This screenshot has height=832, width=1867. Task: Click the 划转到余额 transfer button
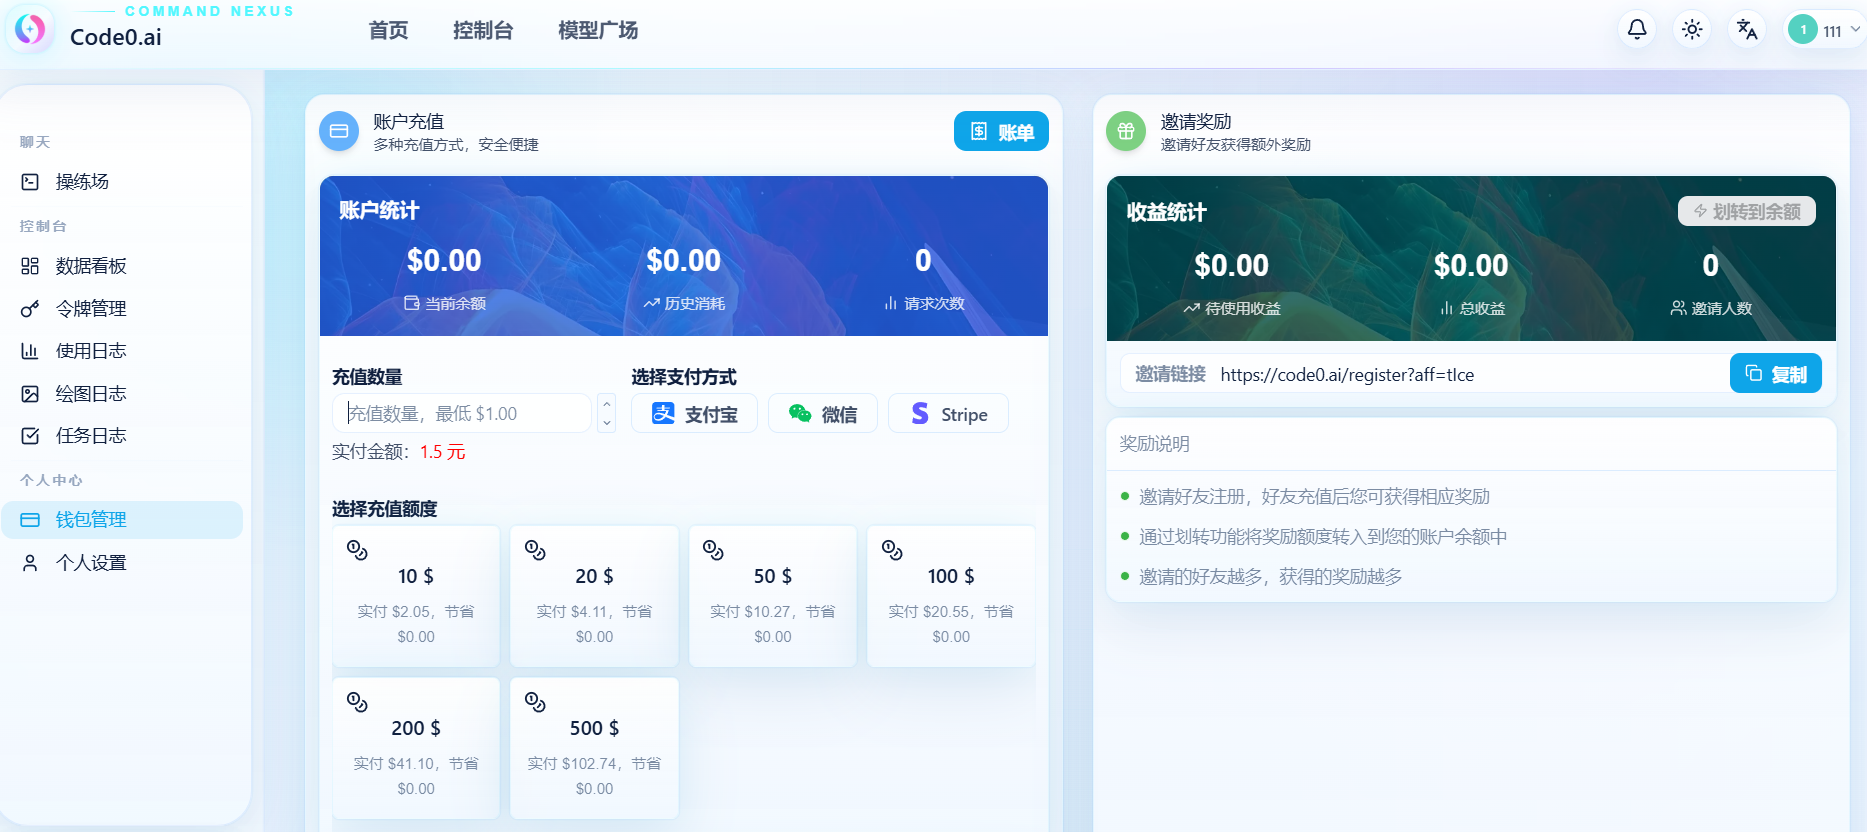(x=1746, y=212)
